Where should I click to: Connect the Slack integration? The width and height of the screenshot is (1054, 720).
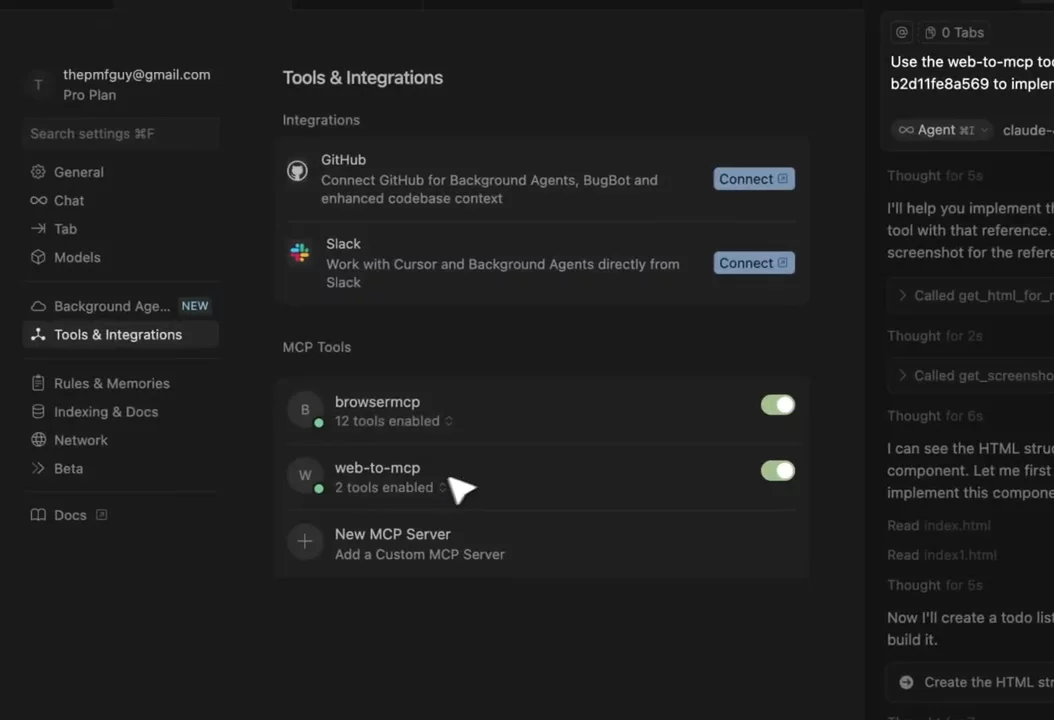point(753,263)
